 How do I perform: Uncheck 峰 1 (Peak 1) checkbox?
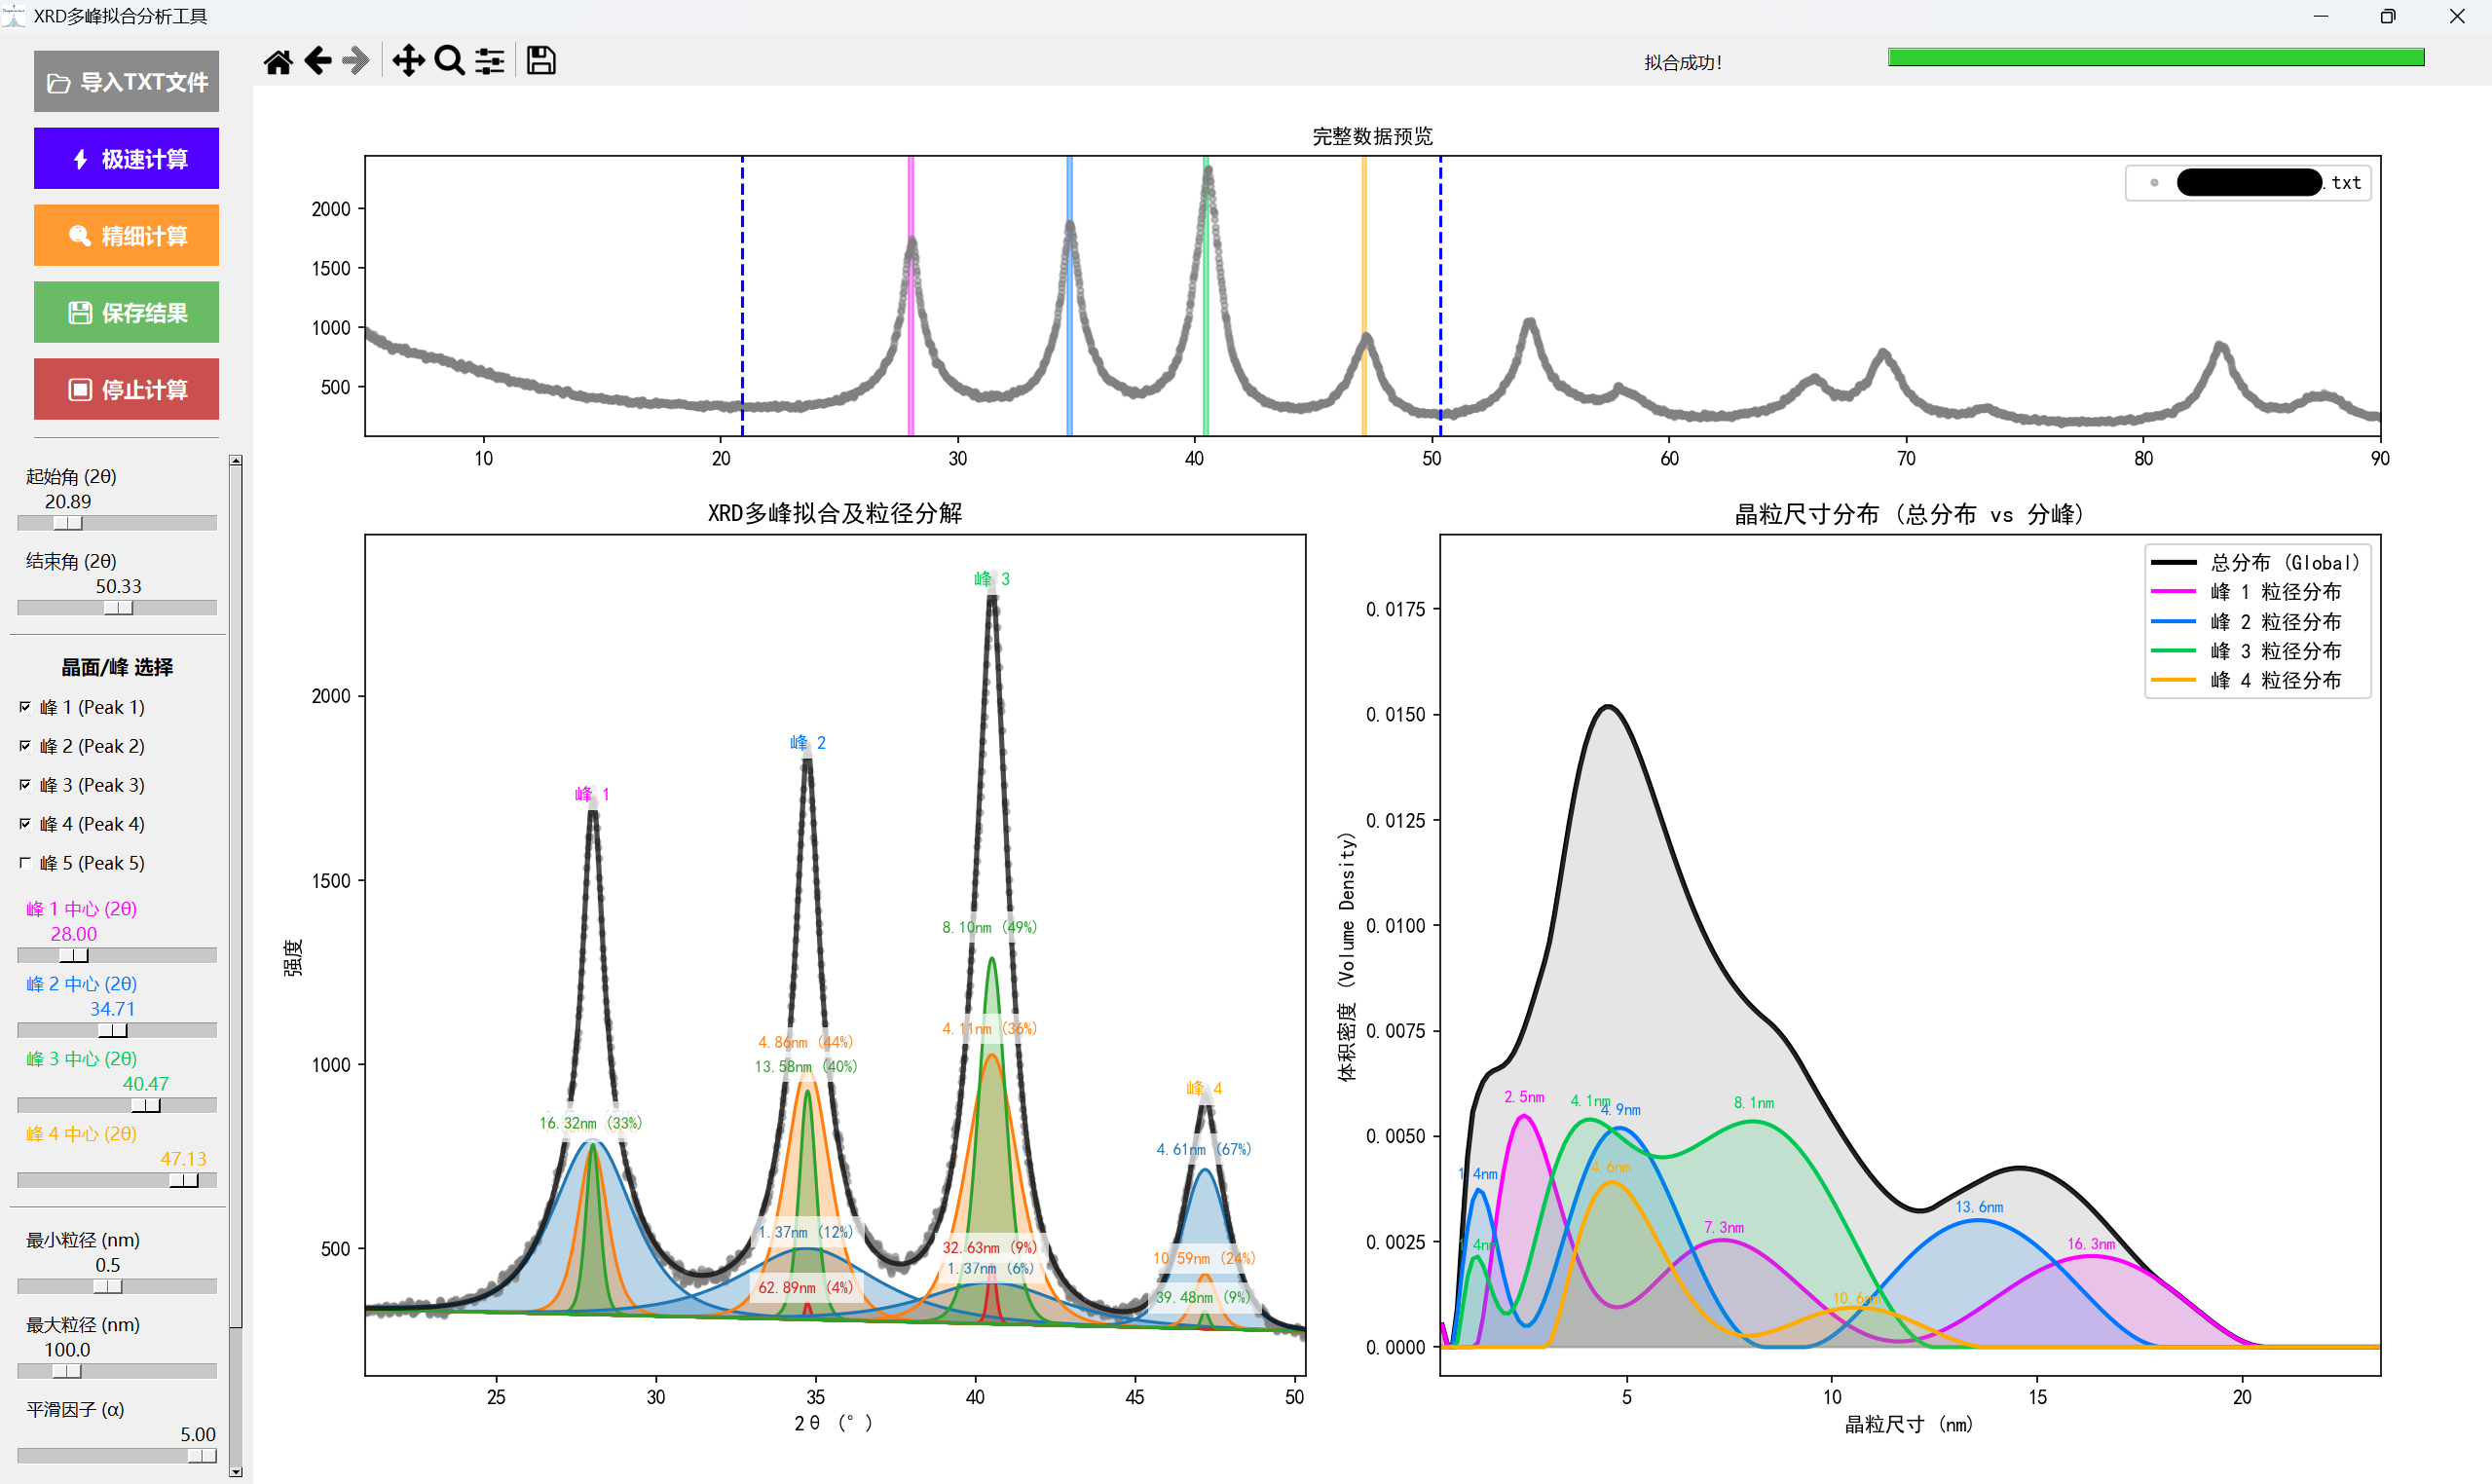click(x=25, y=707)
